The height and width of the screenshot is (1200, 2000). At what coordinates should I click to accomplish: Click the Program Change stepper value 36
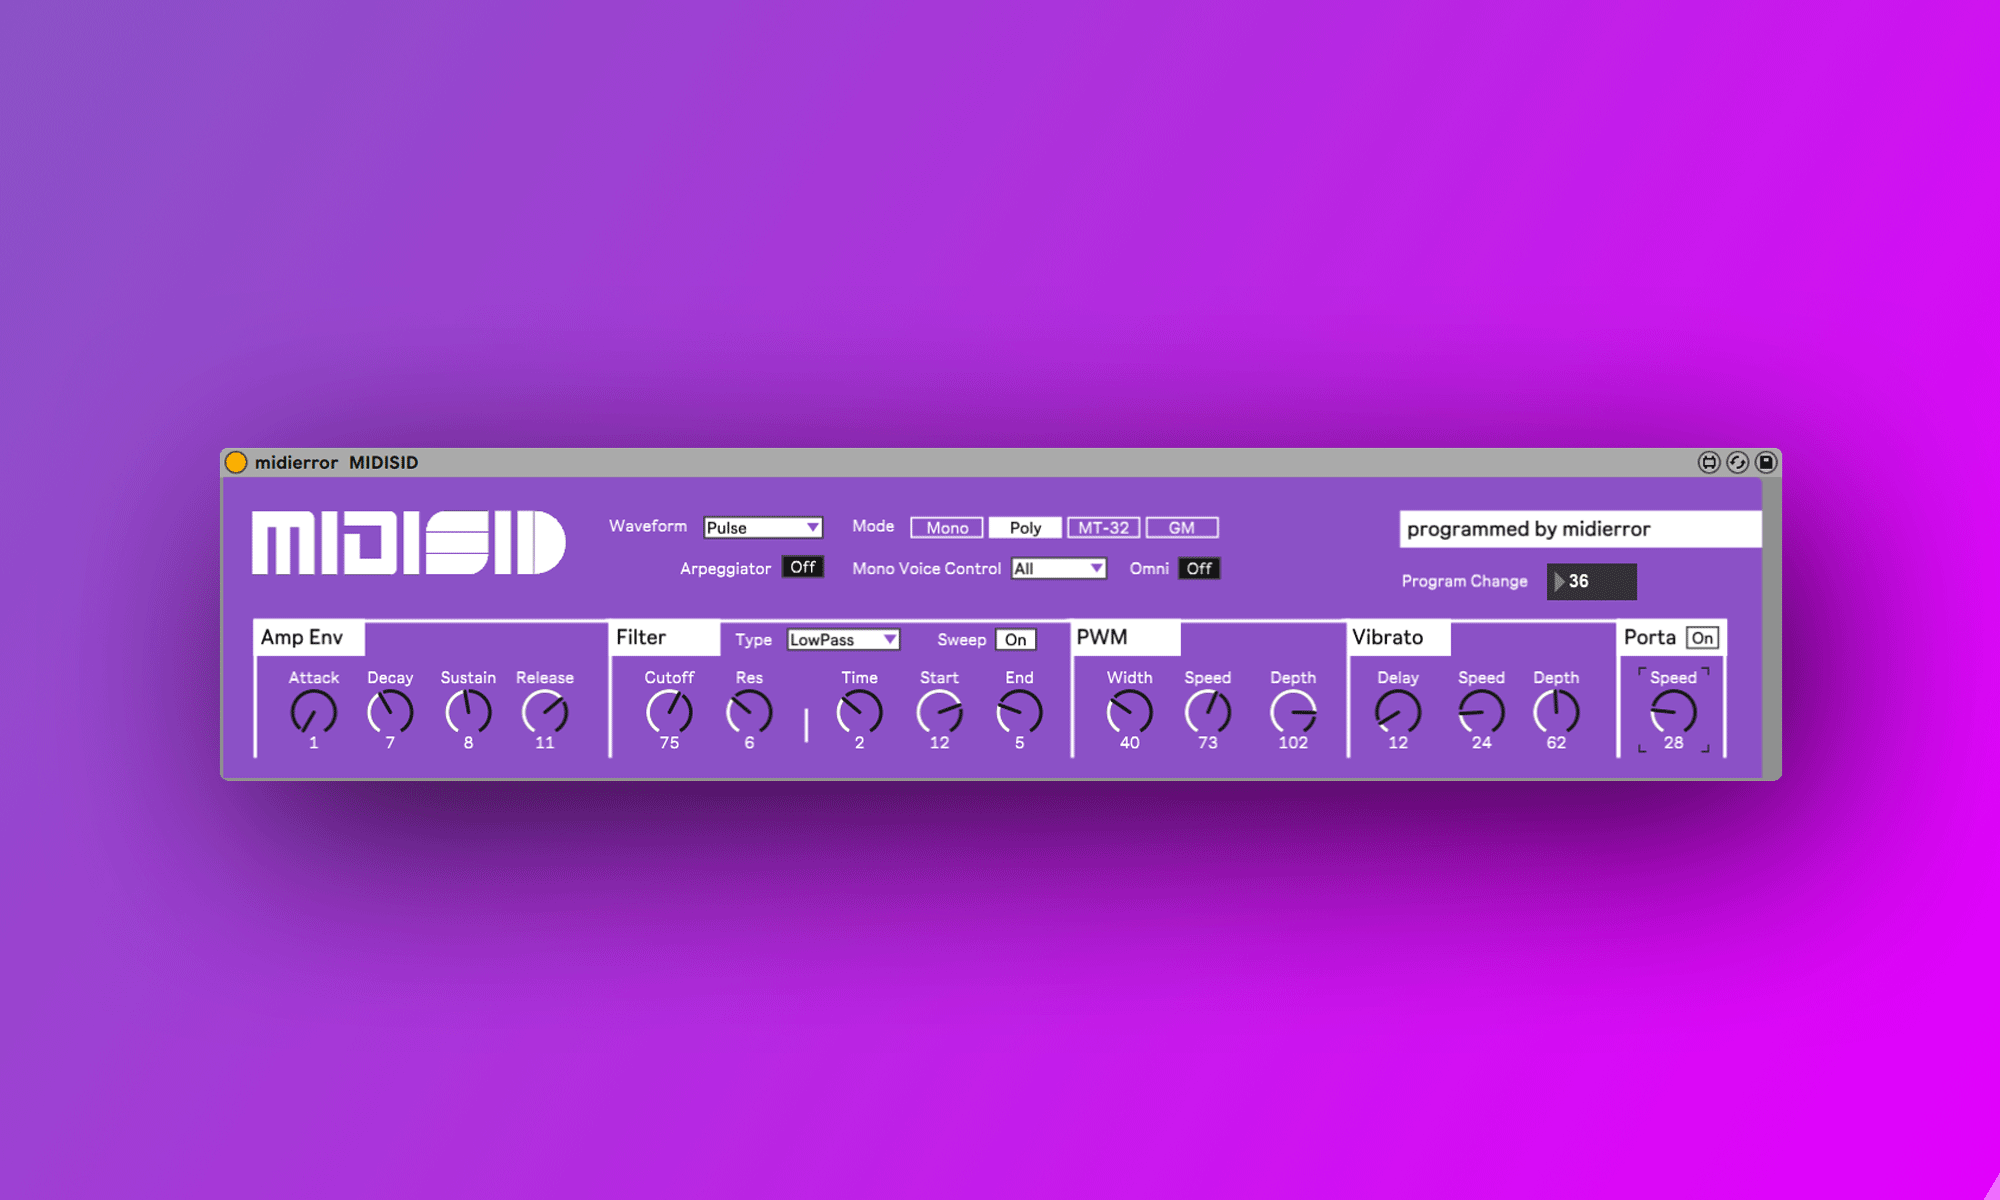coord(1590,581)
